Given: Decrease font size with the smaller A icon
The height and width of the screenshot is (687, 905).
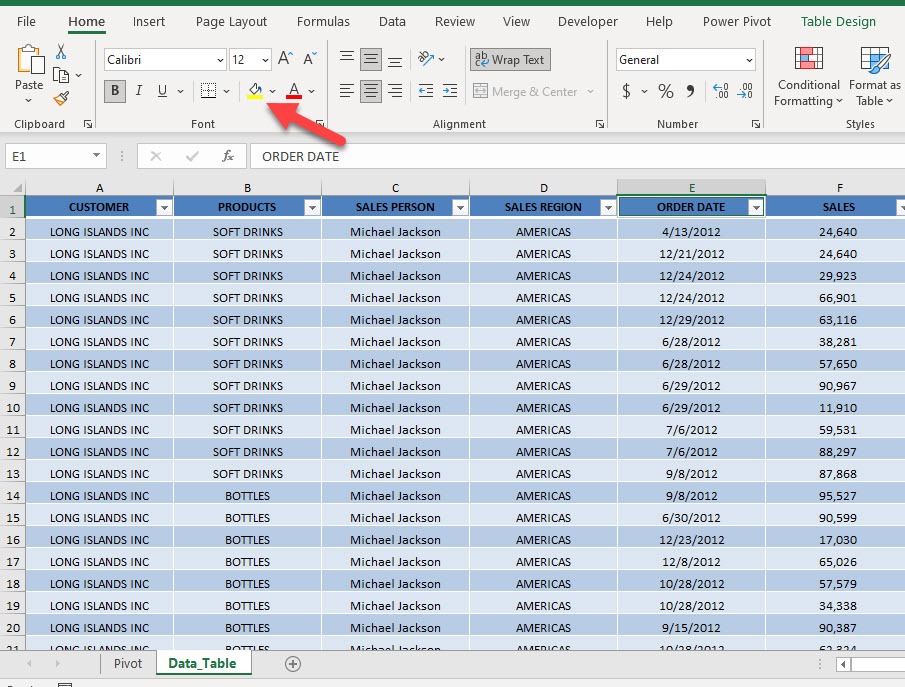Looking at the screenshot, I should coord(310,58).
